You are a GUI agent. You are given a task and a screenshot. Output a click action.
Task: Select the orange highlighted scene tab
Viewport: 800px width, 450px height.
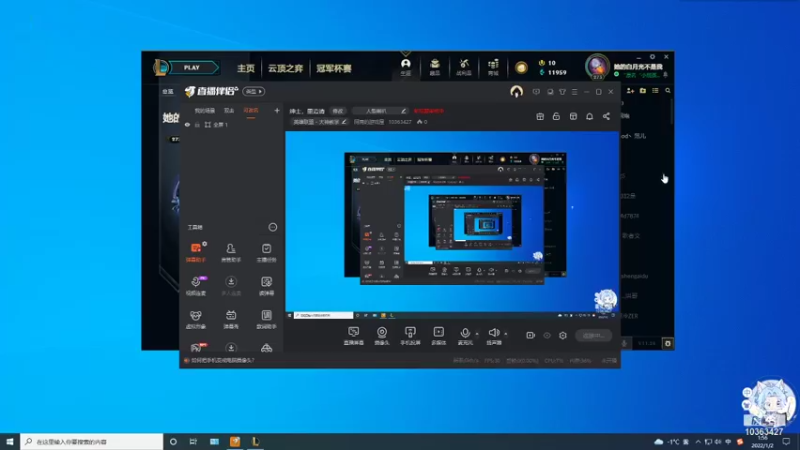tap(251, 111)
